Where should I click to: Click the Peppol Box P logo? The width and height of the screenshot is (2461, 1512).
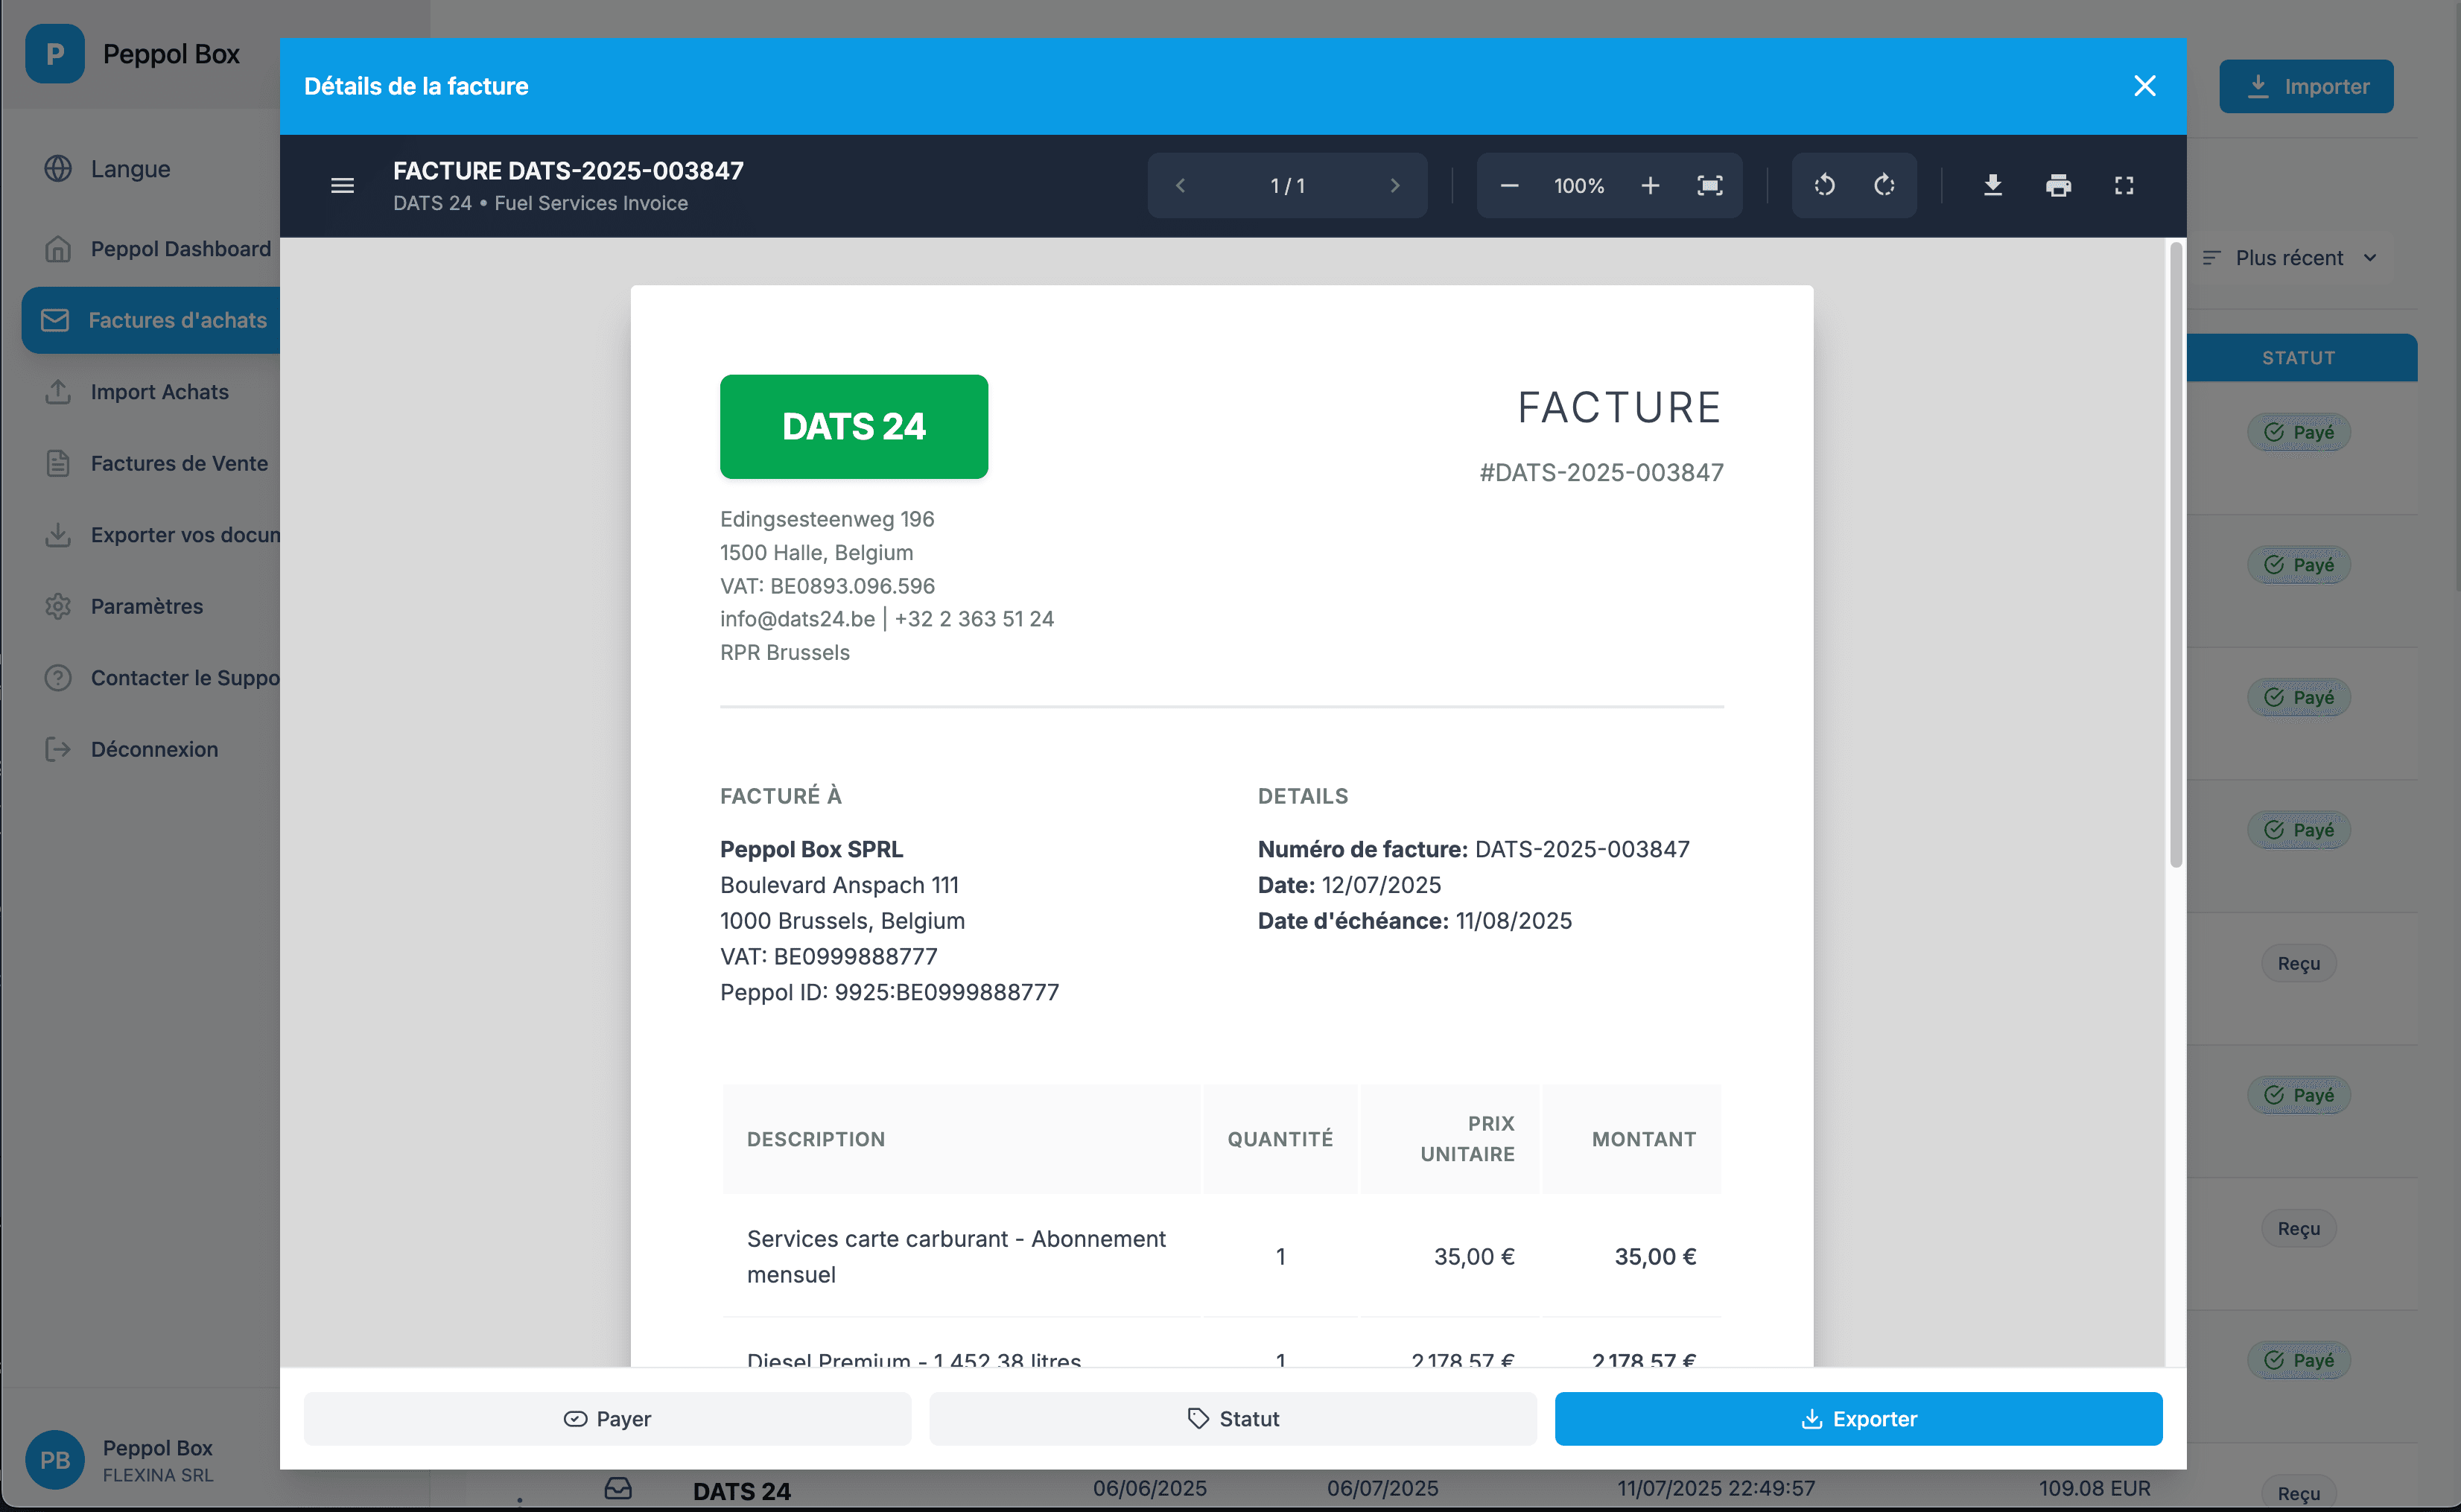(55, 54)
